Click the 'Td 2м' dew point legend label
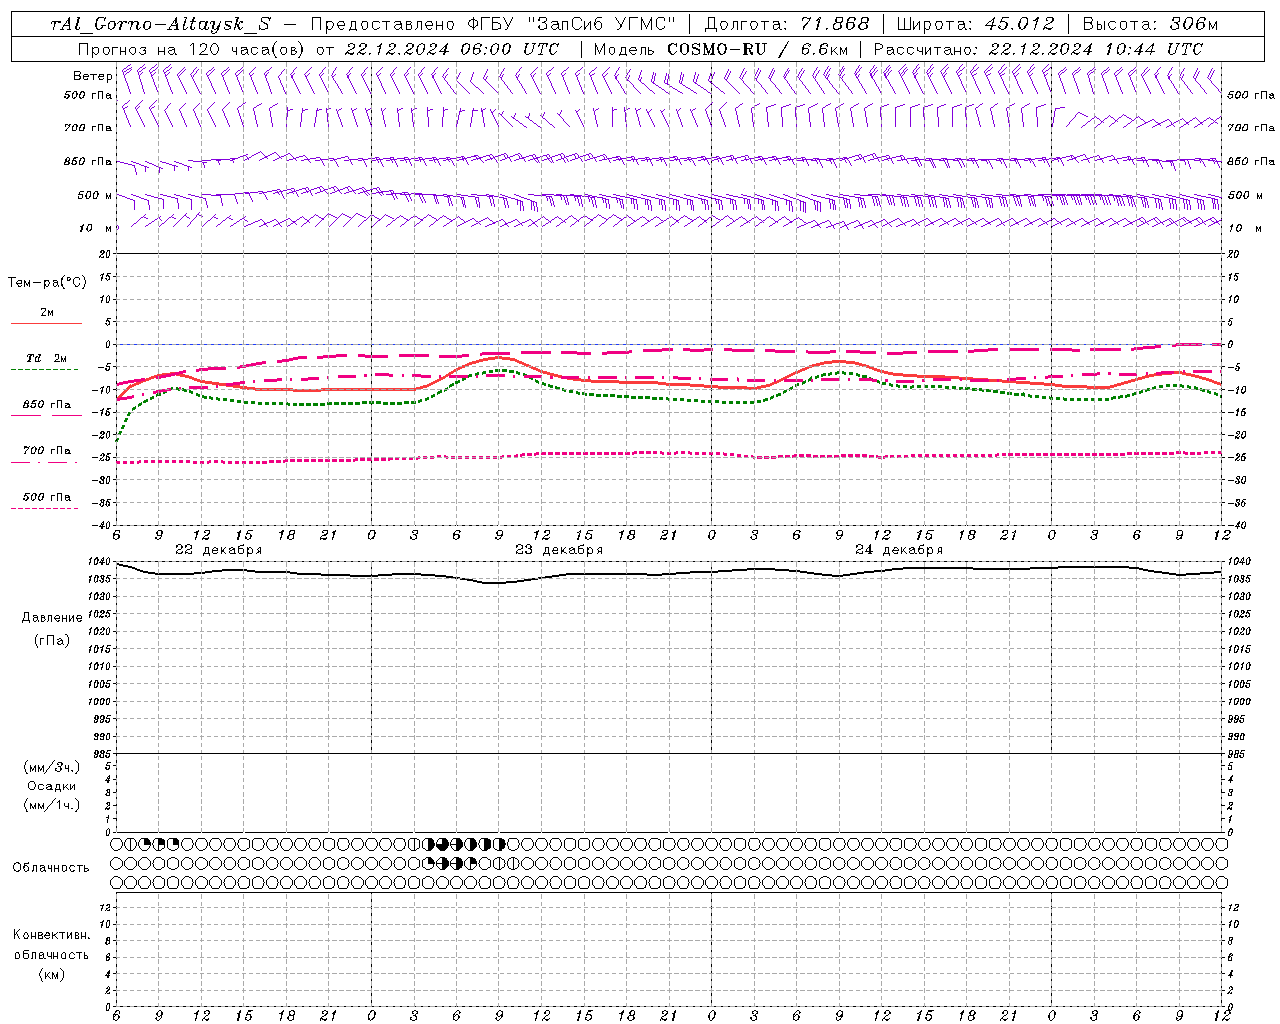Image resolution: width=1280 pixels, height=1024 pixels. click(x=47, y=358)
